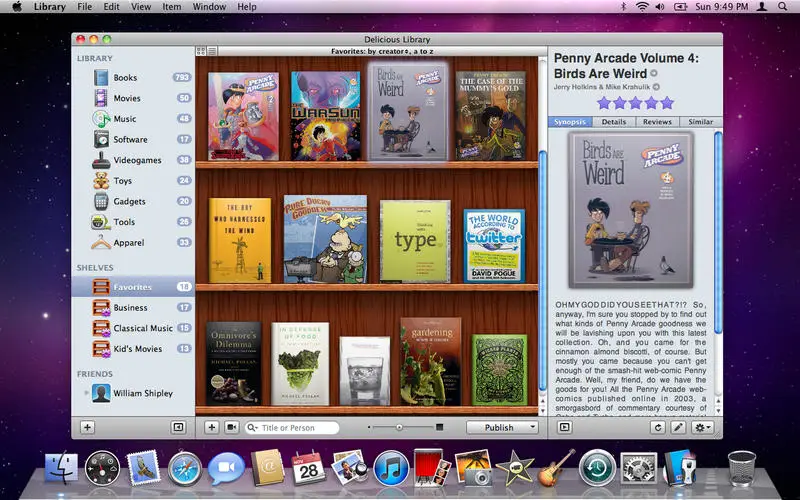Select the Tools tape measure library
Screen dimensions: 800x500
[133, 222]
